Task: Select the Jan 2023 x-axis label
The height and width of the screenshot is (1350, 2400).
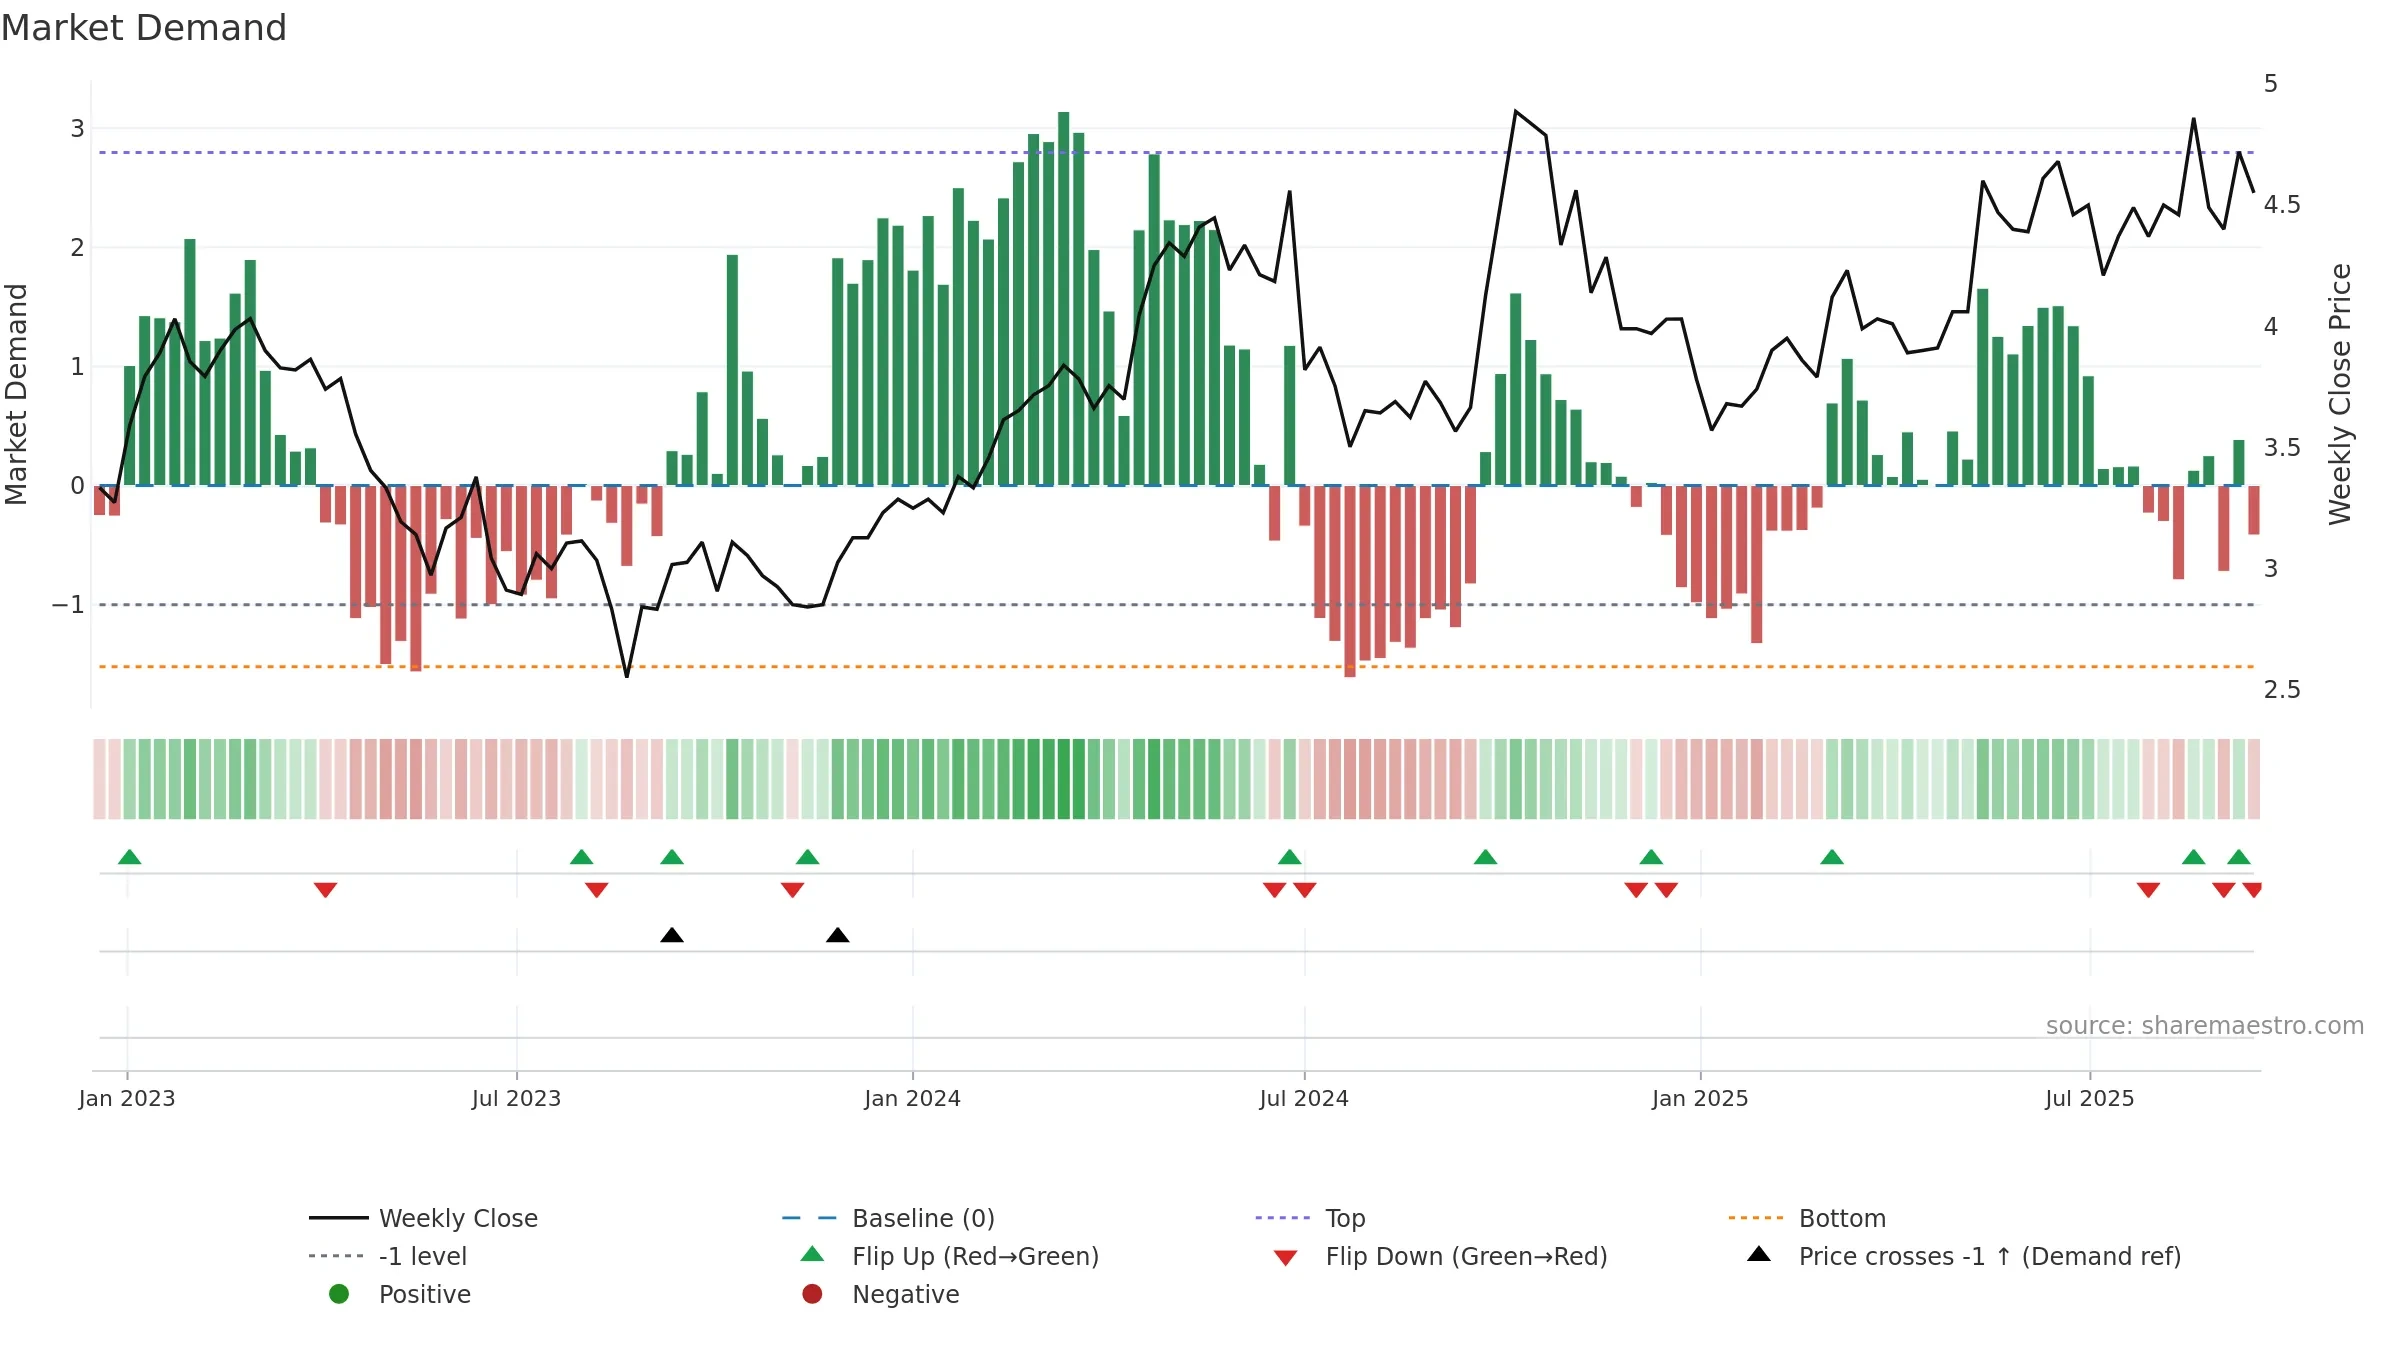Action: pyautogui.click(x=127, y=1098)
